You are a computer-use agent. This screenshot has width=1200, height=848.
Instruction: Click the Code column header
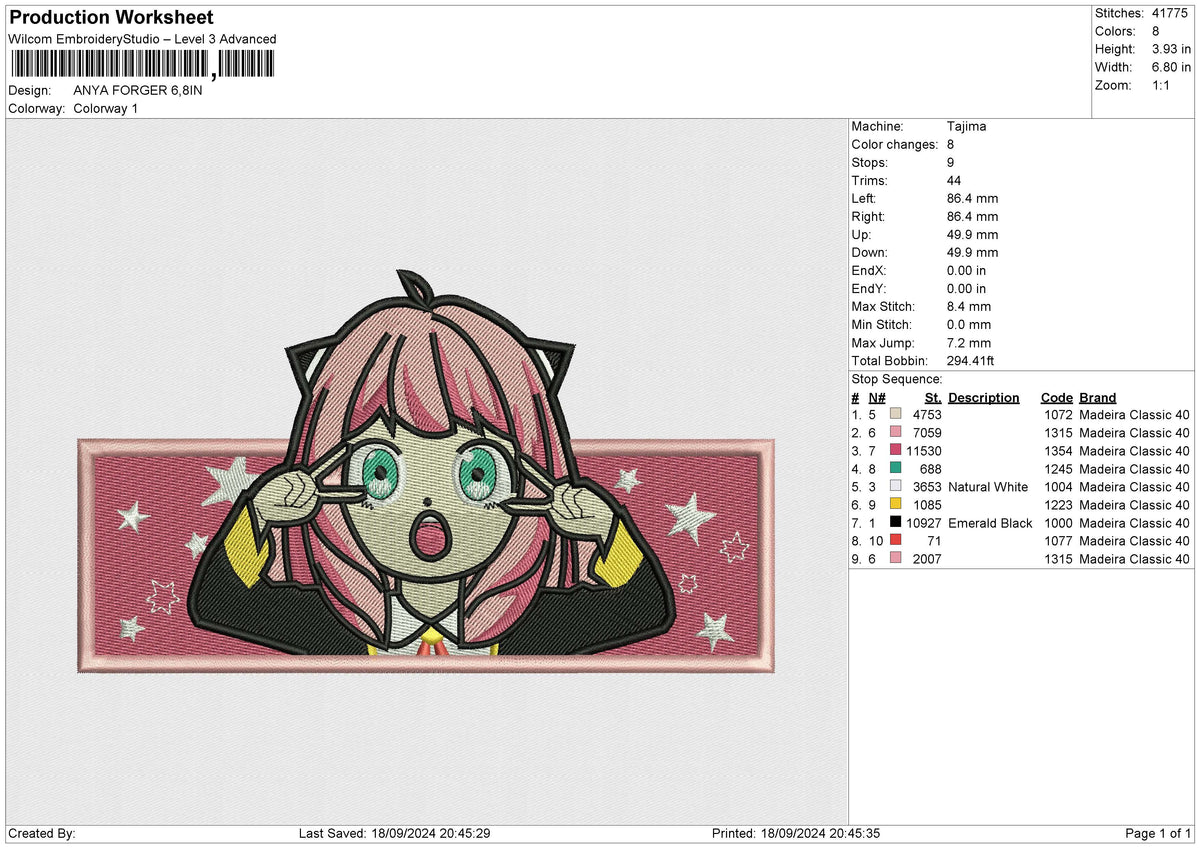coord(1056,398)
